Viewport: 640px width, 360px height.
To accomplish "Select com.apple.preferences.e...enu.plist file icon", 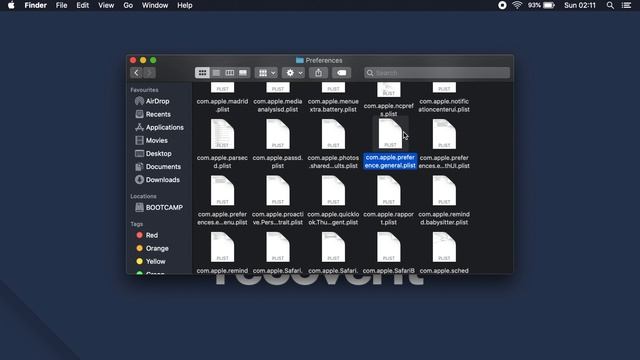I will click(222, 191).
